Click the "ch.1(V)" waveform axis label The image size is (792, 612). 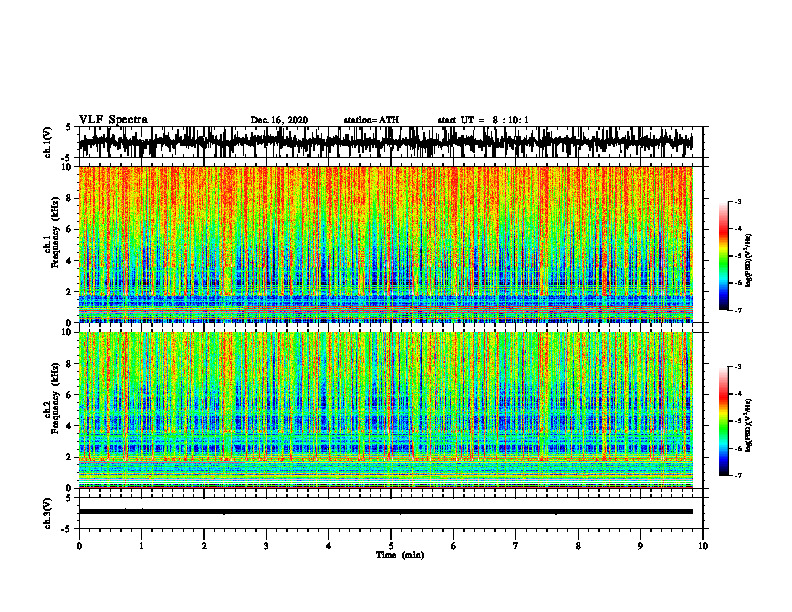click(x=47, y=142)
